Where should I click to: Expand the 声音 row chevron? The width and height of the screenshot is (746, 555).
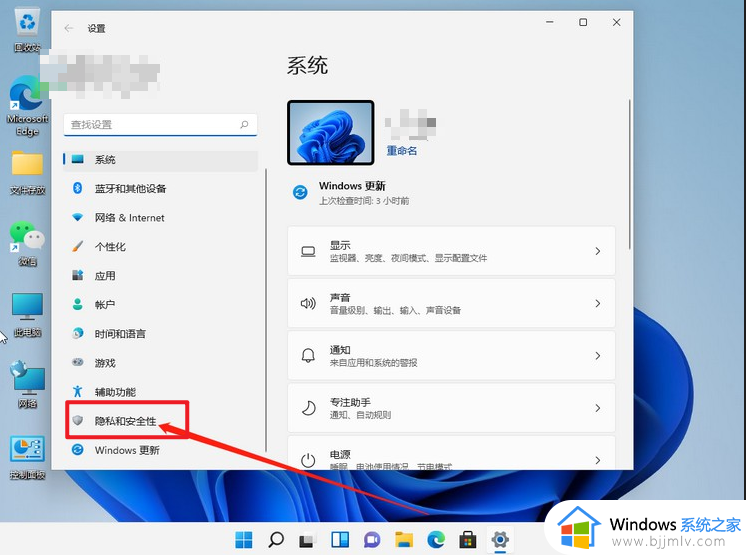click(598, 303)
